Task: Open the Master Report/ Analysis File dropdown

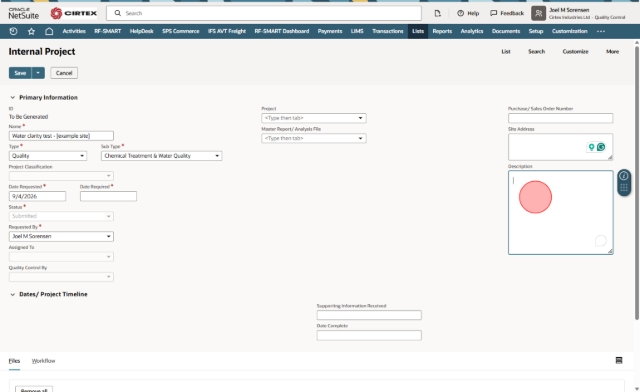Action: click(314, 138)
